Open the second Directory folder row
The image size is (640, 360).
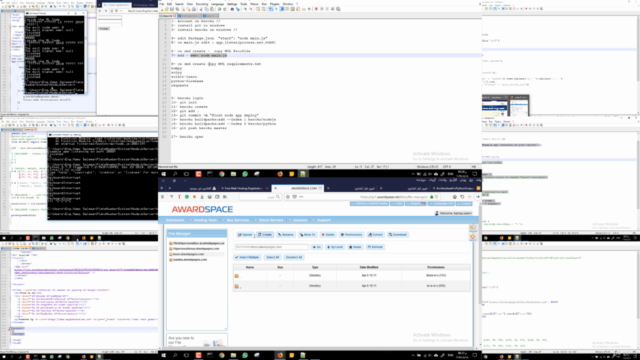pos(352,286)
